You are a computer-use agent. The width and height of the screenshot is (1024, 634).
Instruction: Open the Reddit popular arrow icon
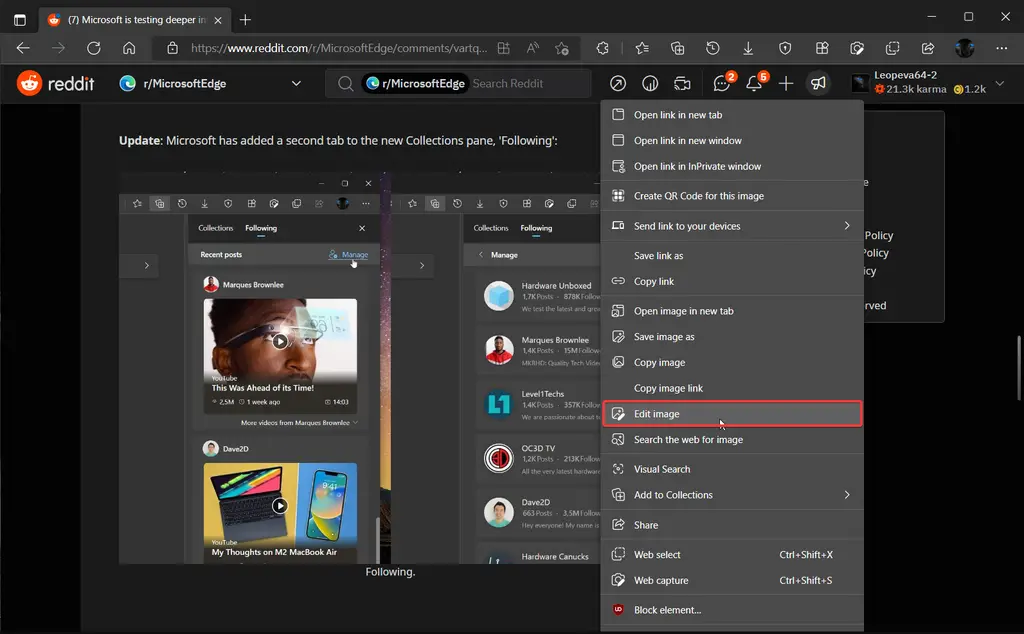[x=618, y=84]
